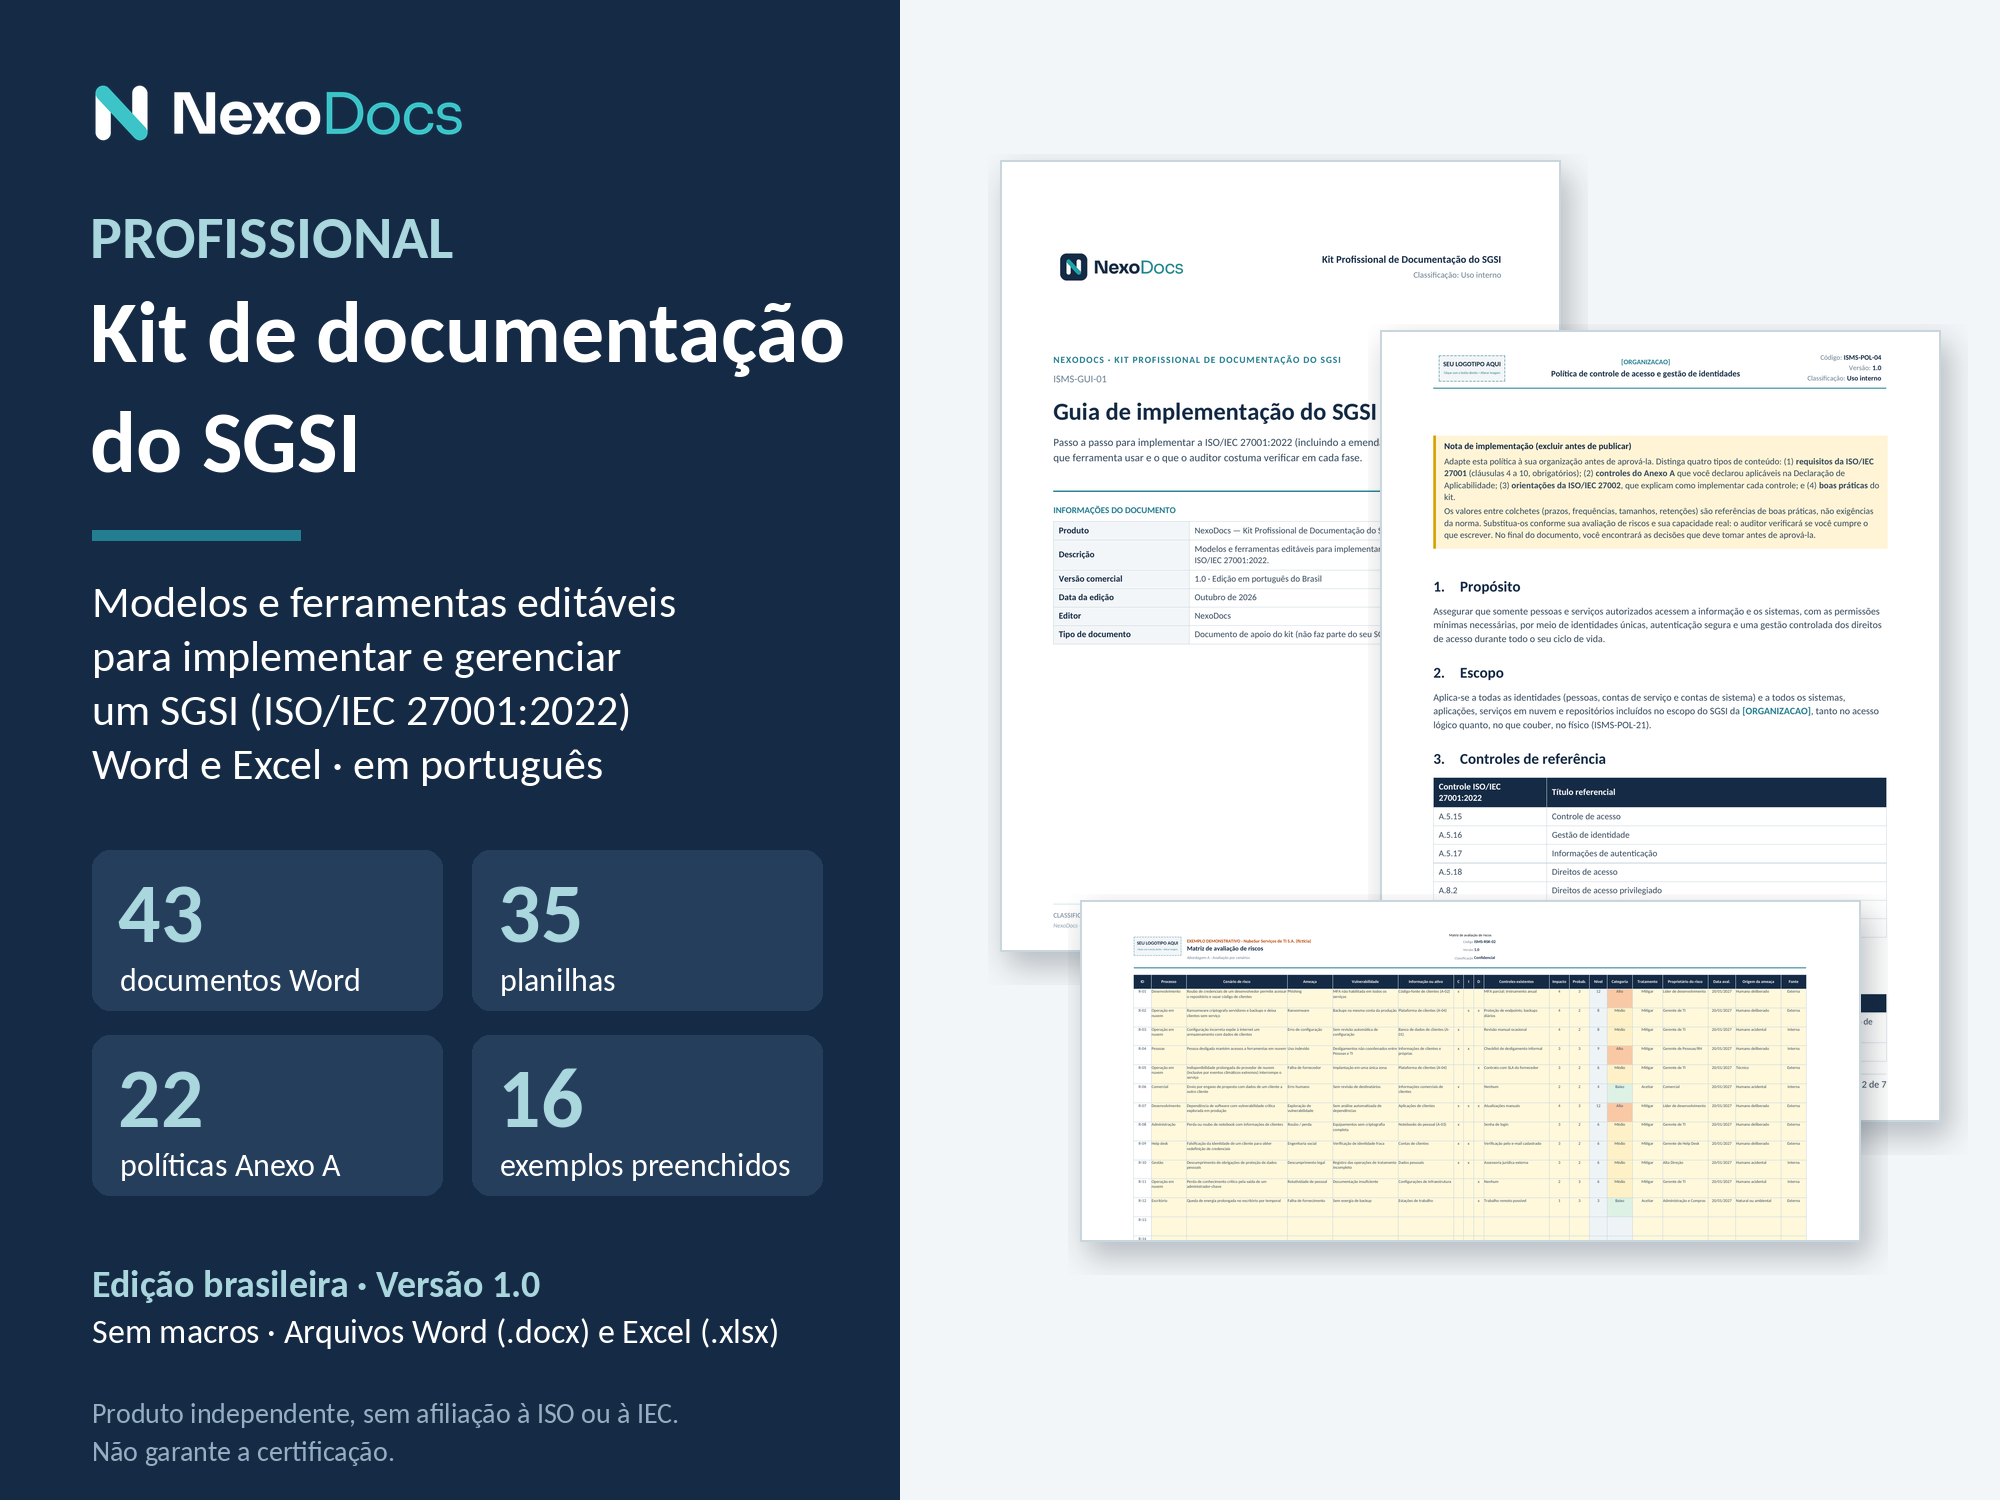This screenshot has width=2000, height=1500.
Task: Click the "Produto independente, sem afiliação à ISO" disclaimer
Action: pyautogui.click(x=385, y=1414)
